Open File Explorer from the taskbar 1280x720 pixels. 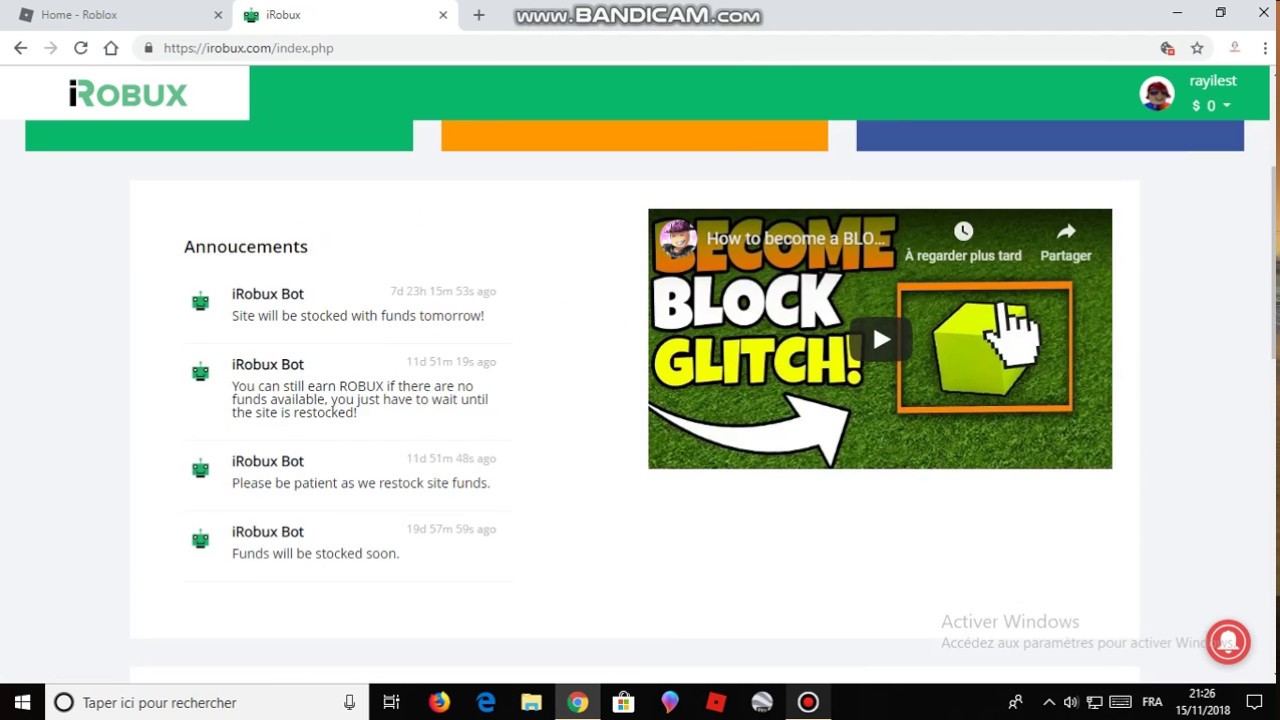point(531,702)
